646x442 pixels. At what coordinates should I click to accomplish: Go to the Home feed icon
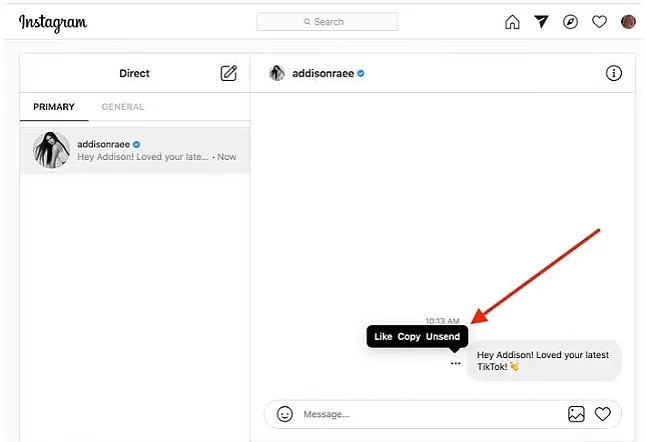click(512, 22)
